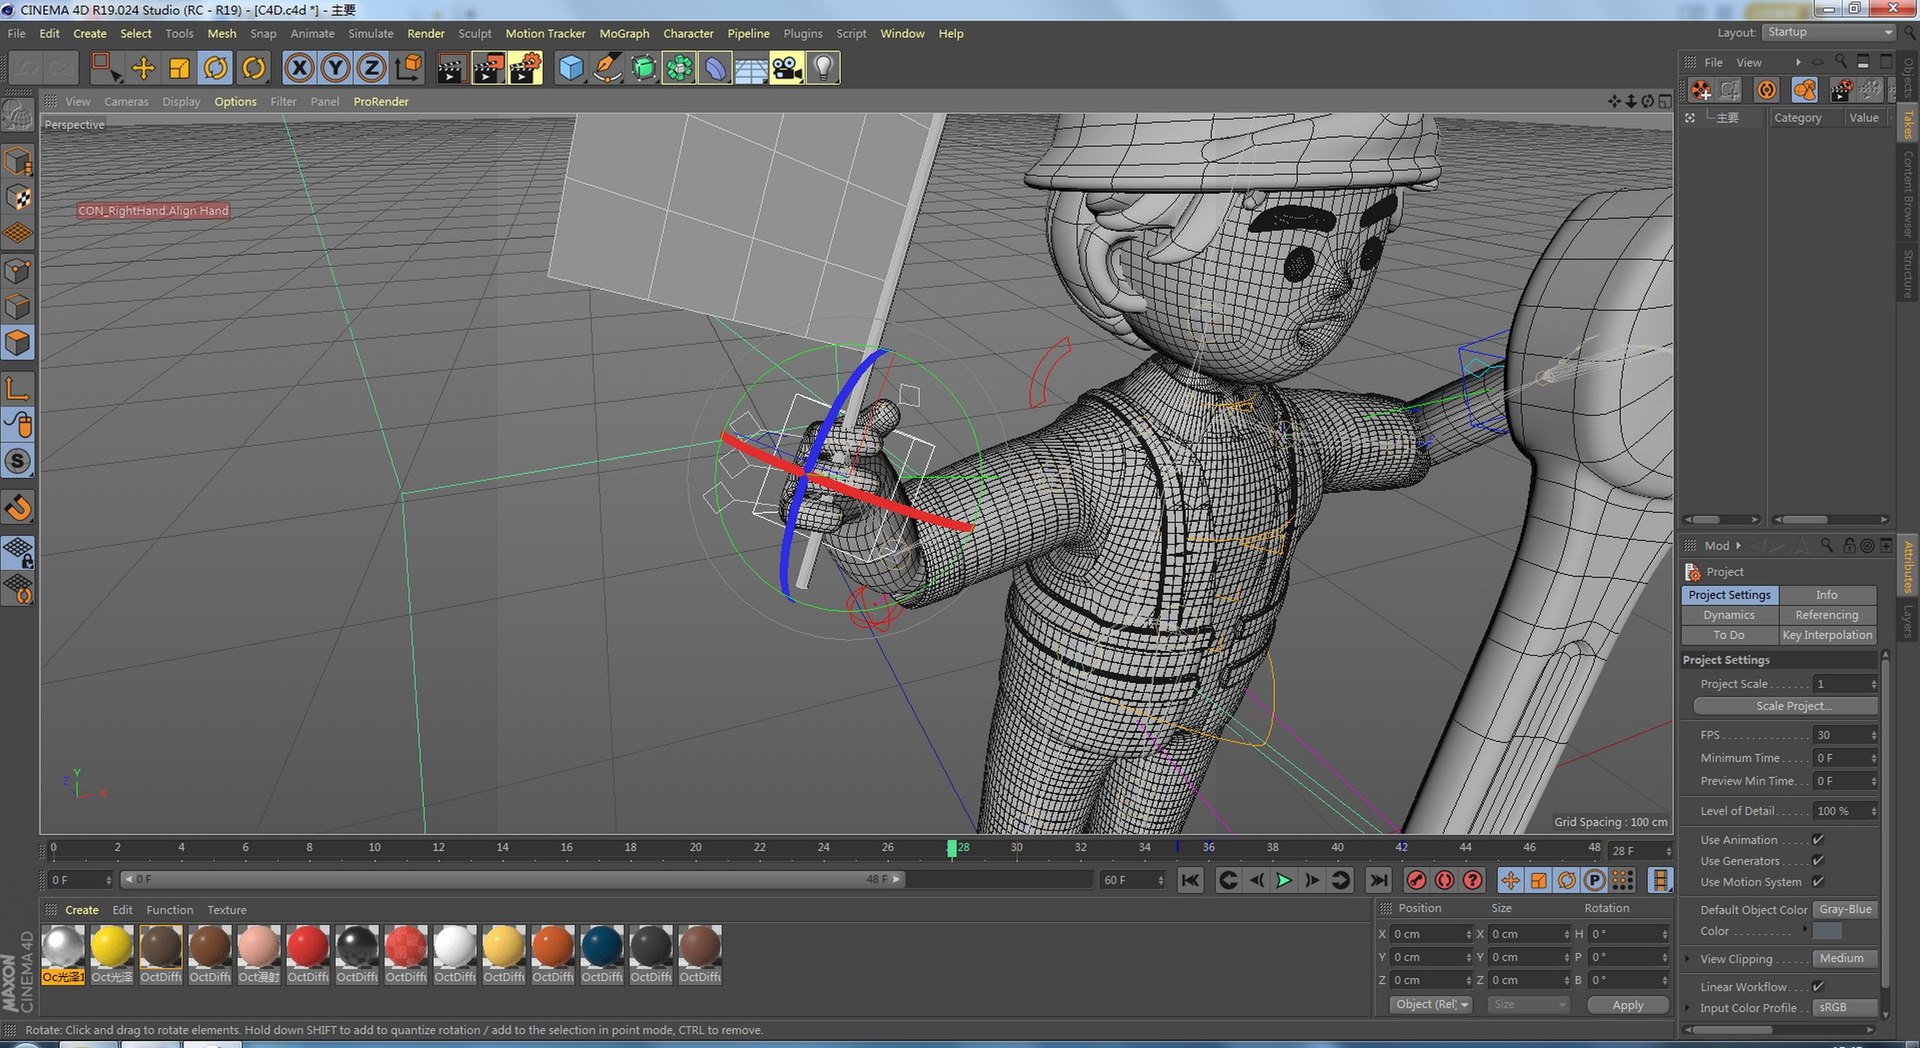Screen dimensions: 1920x1048
Task: Toggle the Z axis lock icon
Action: 371,68
